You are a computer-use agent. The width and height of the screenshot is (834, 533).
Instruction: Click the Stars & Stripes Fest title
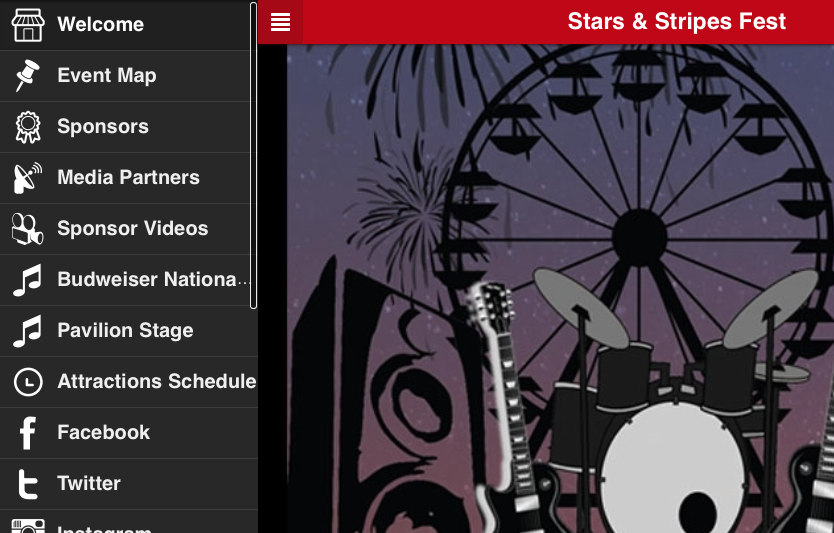coord(677,22)
